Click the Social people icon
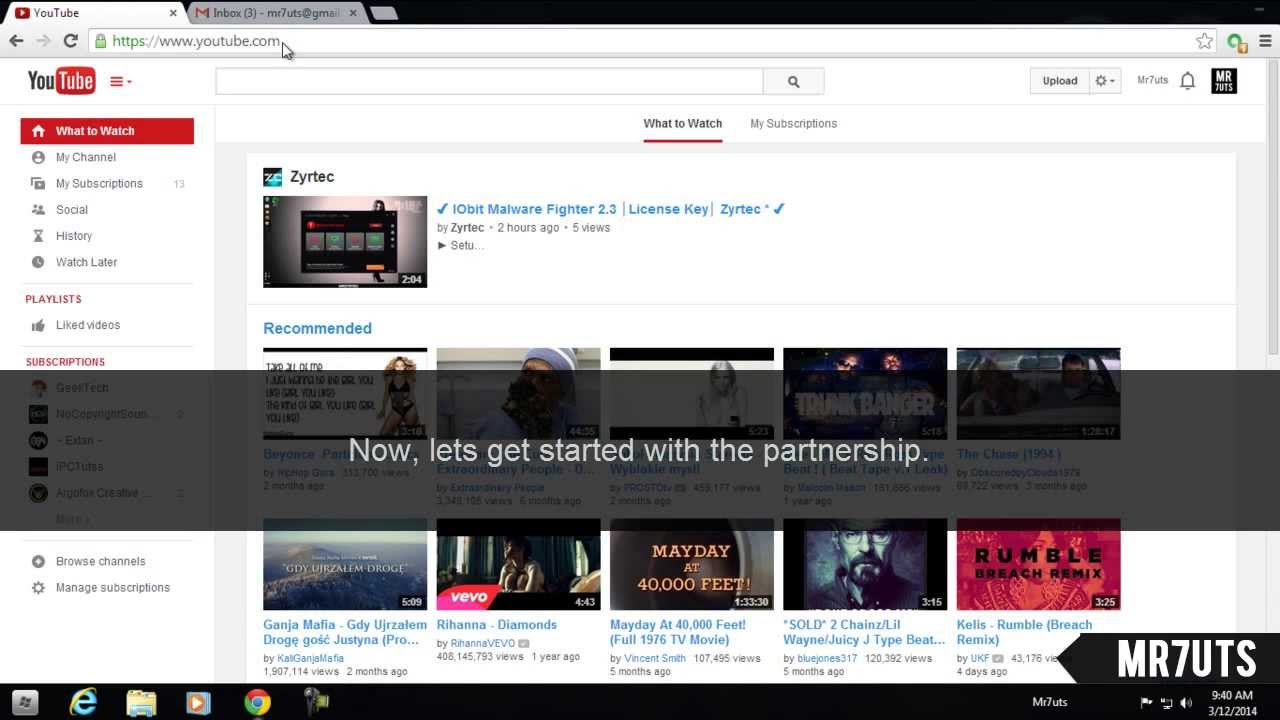The height and width of the screenshot is (720, 1280). coord(38,210)
